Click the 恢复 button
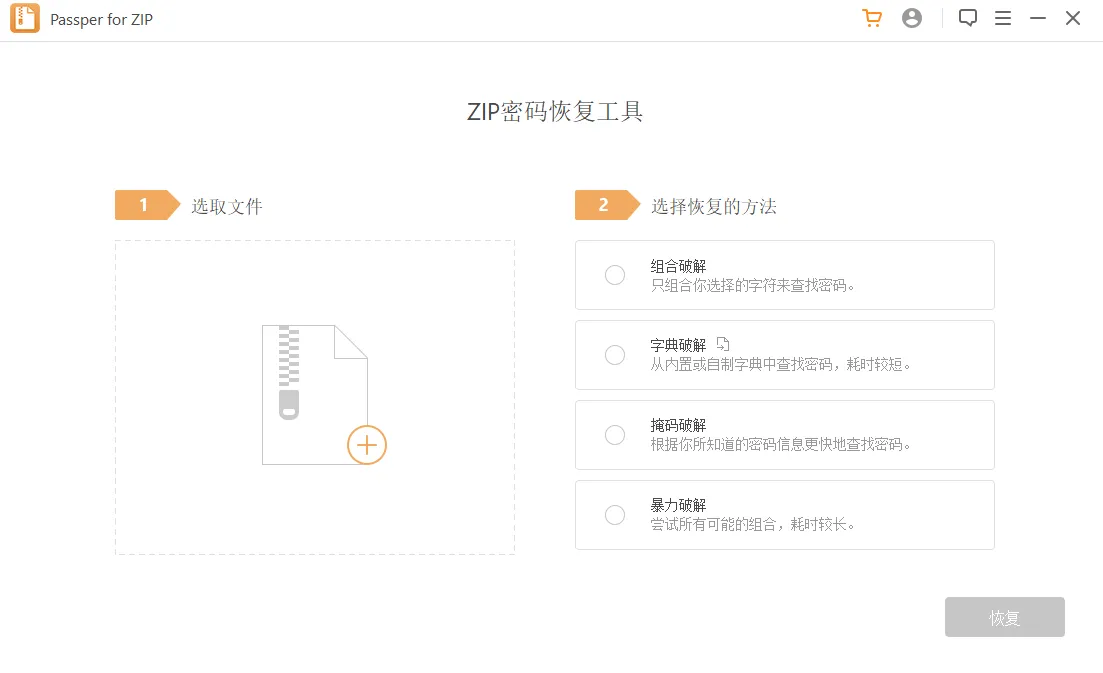 (1005, 617)
